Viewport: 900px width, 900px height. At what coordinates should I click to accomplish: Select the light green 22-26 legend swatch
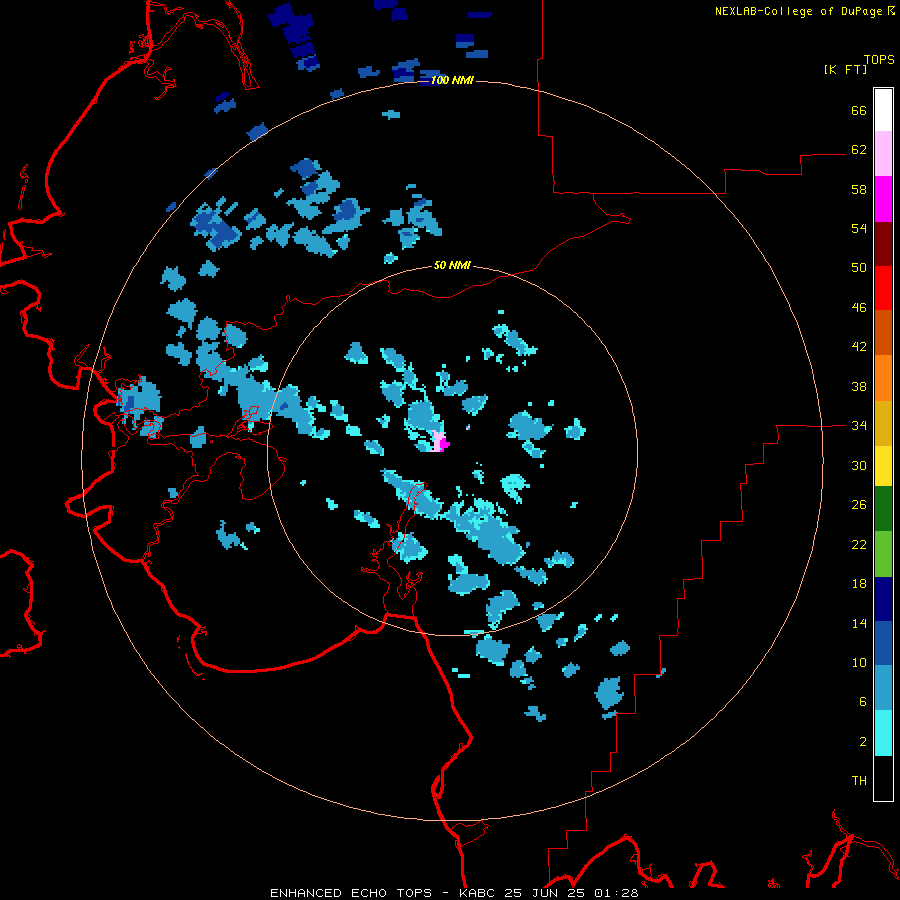click(883, 554)
